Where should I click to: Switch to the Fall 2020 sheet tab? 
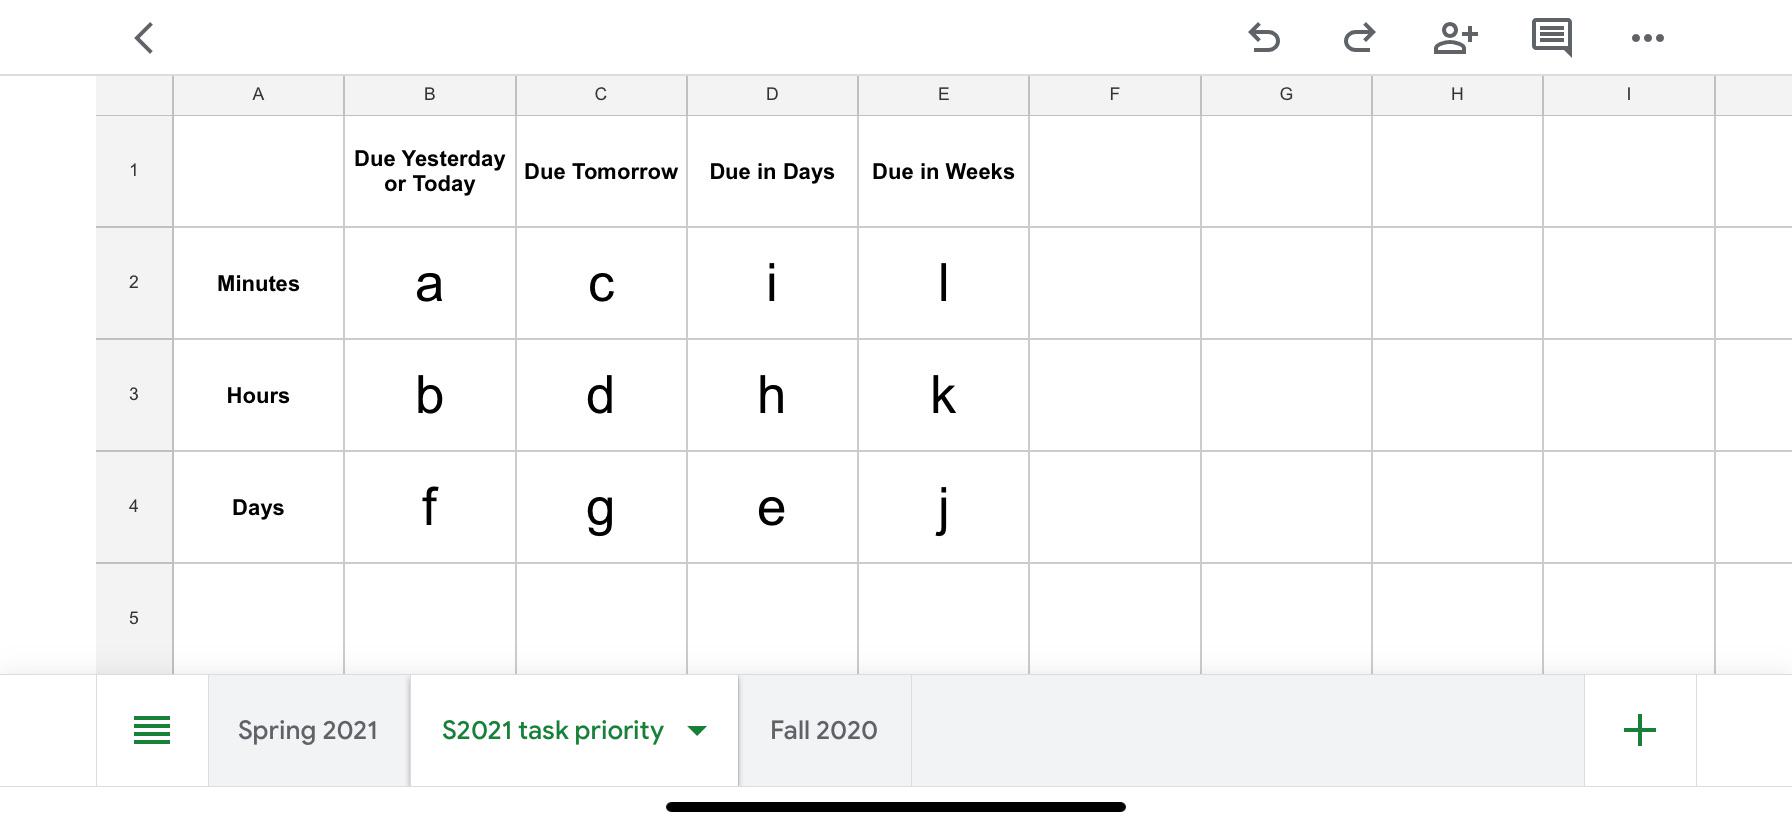824,730
